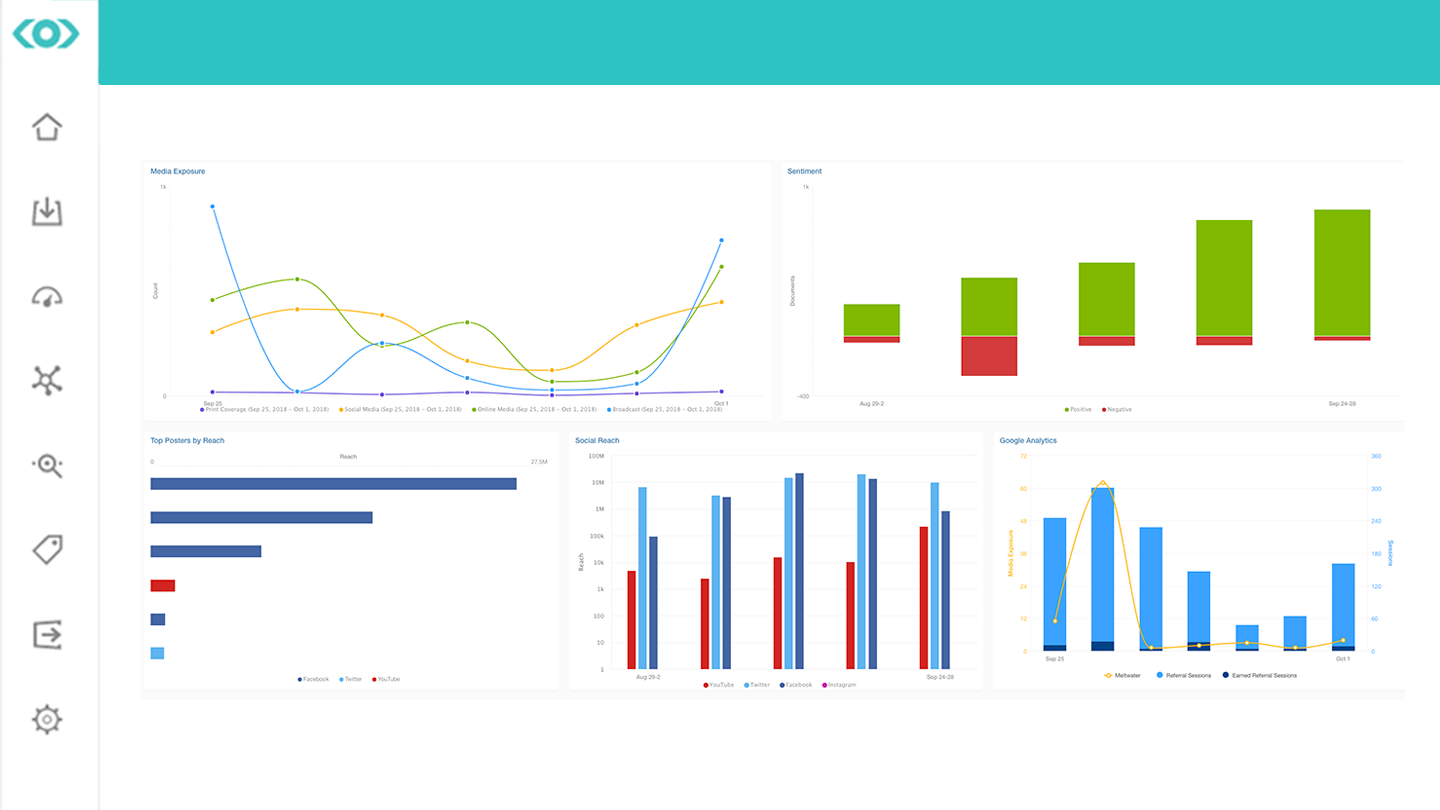Viewport: 1440px width, 810px height.
Task: Open the Google Analytics widget title
Action: tap(1027, 440)
